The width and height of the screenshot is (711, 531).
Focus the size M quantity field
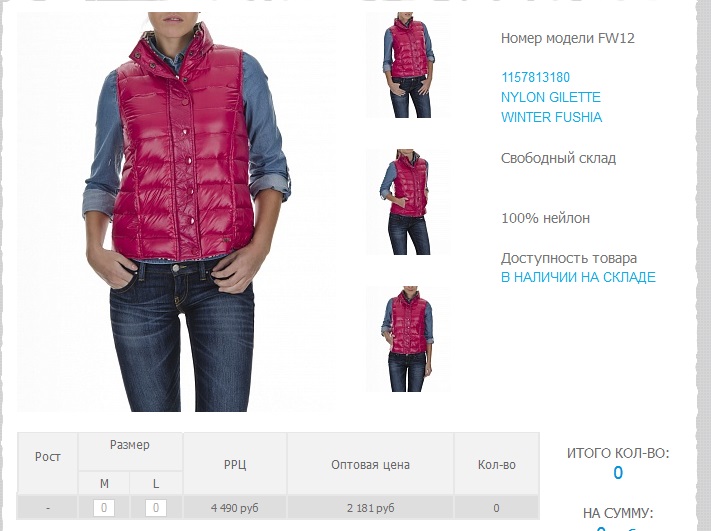pyautogui.click(x=104, y=508)
